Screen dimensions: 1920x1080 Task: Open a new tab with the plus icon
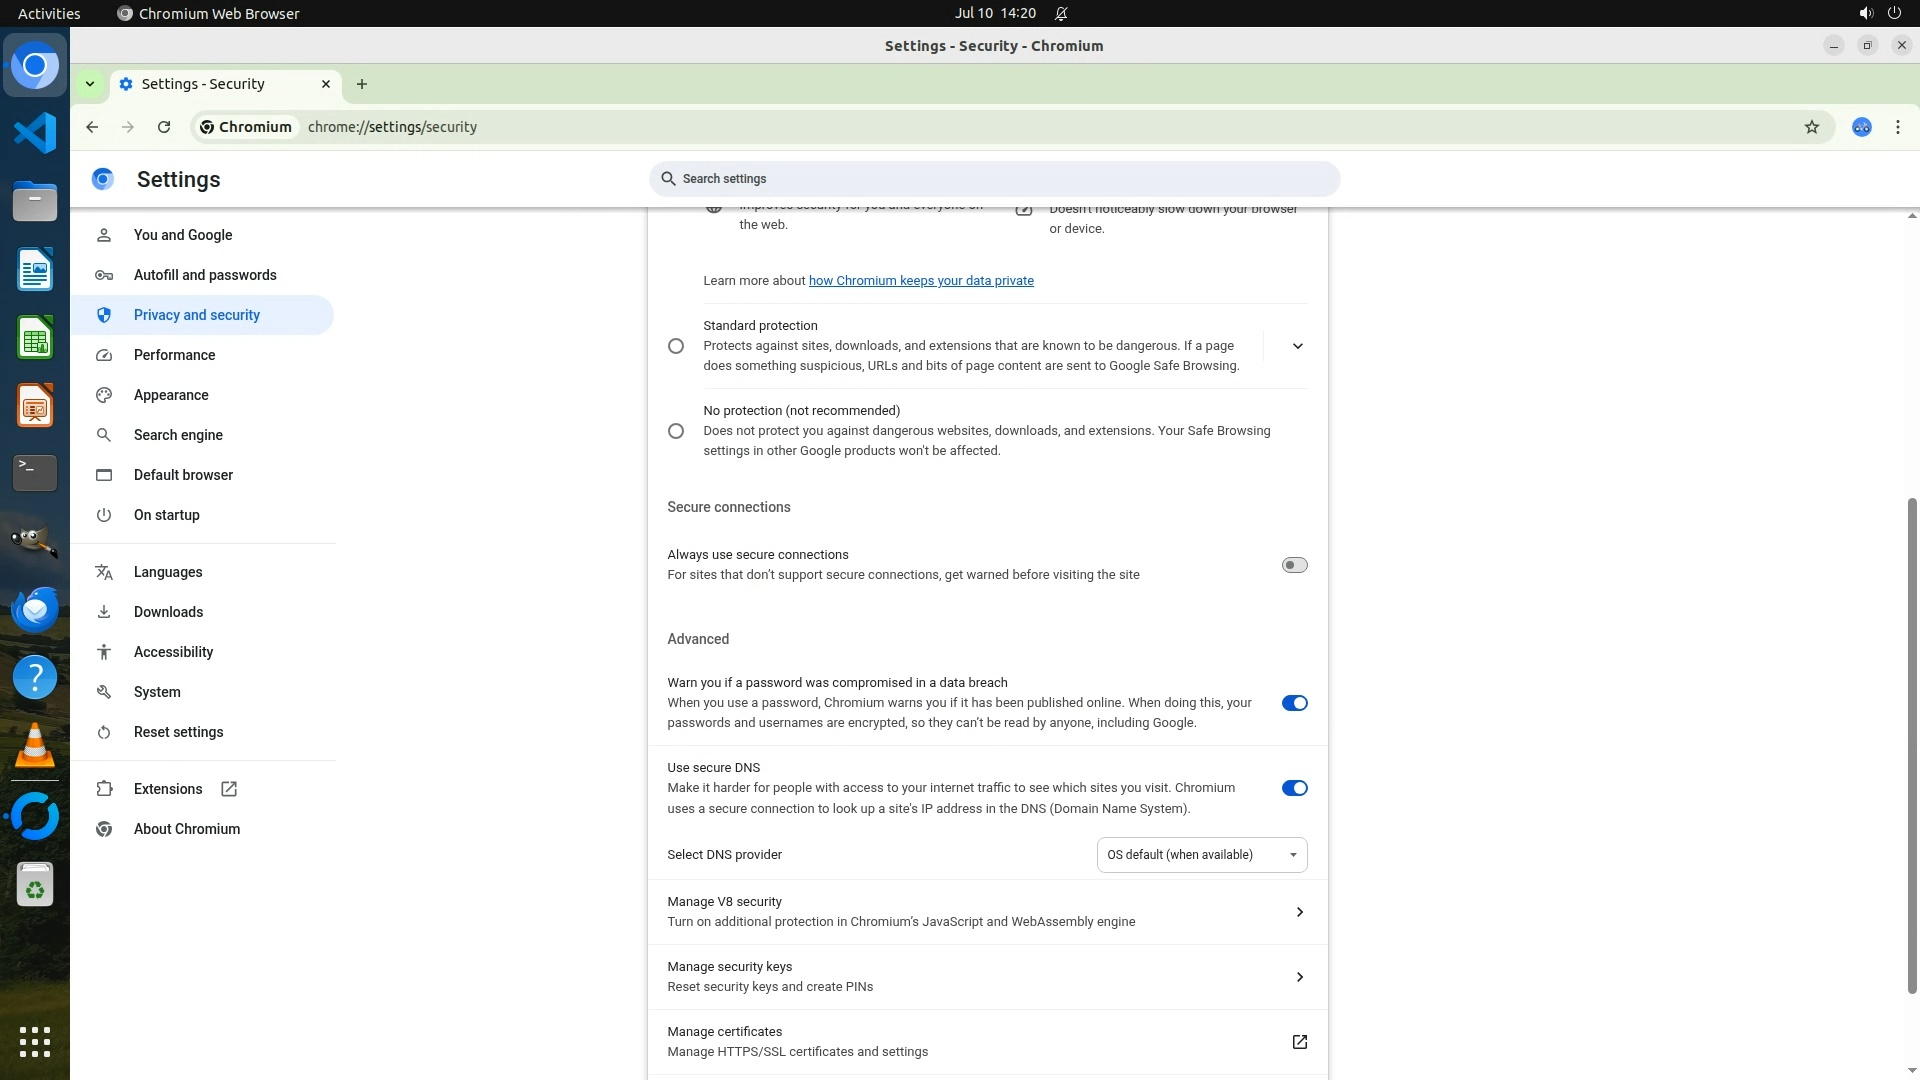(x=362, y=84)
